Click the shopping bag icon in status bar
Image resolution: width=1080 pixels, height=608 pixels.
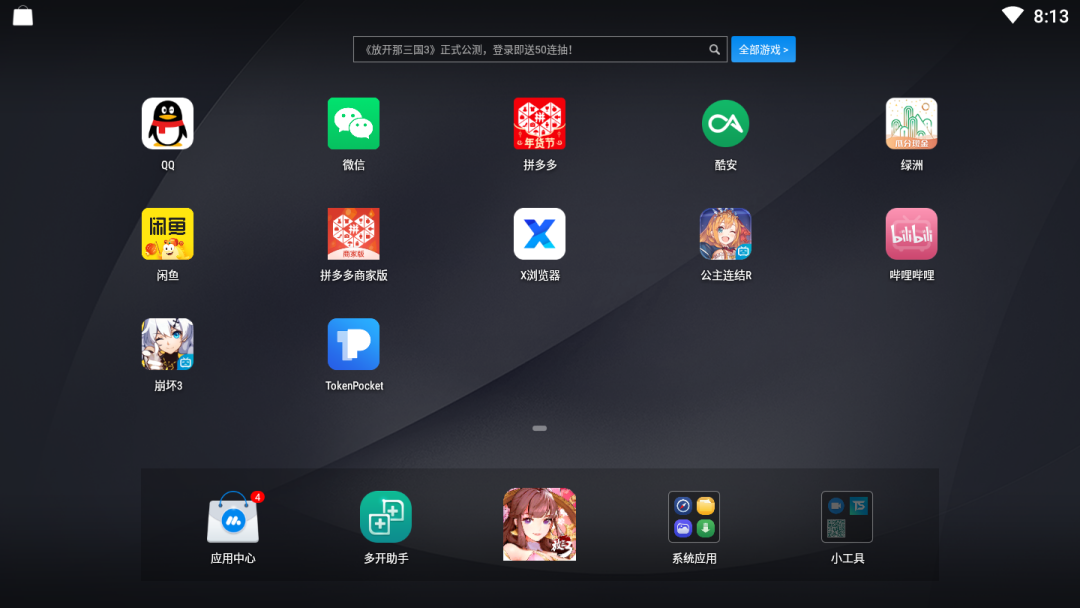23,16
